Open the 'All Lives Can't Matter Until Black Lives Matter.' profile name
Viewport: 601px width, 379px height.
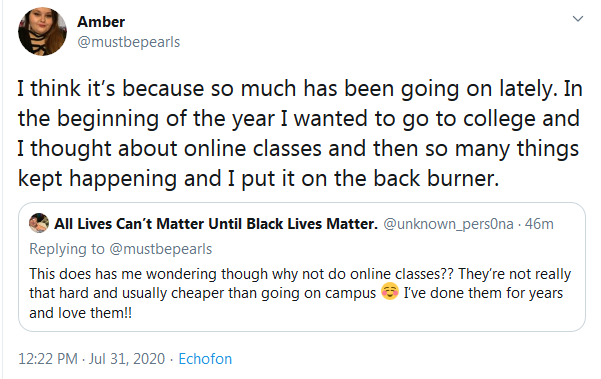(216, 223)
